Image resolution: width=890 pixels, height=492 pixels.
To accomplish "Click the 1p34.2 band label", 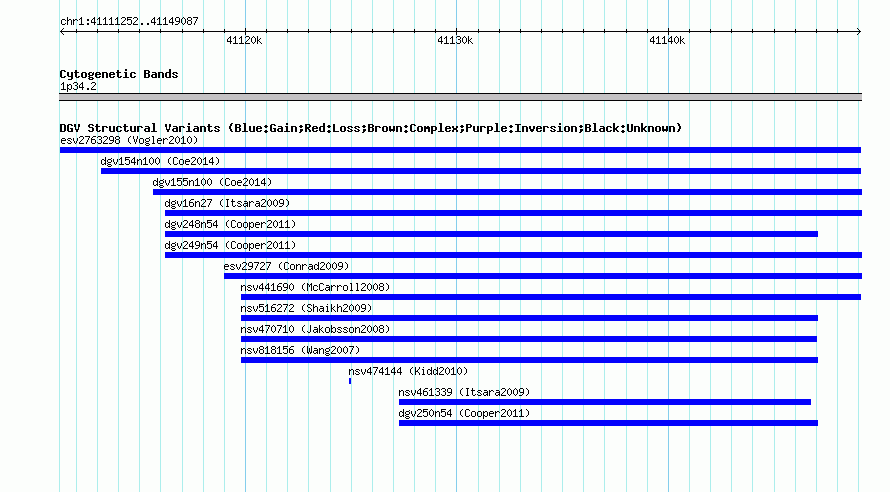I will click(x=78, y=86).
